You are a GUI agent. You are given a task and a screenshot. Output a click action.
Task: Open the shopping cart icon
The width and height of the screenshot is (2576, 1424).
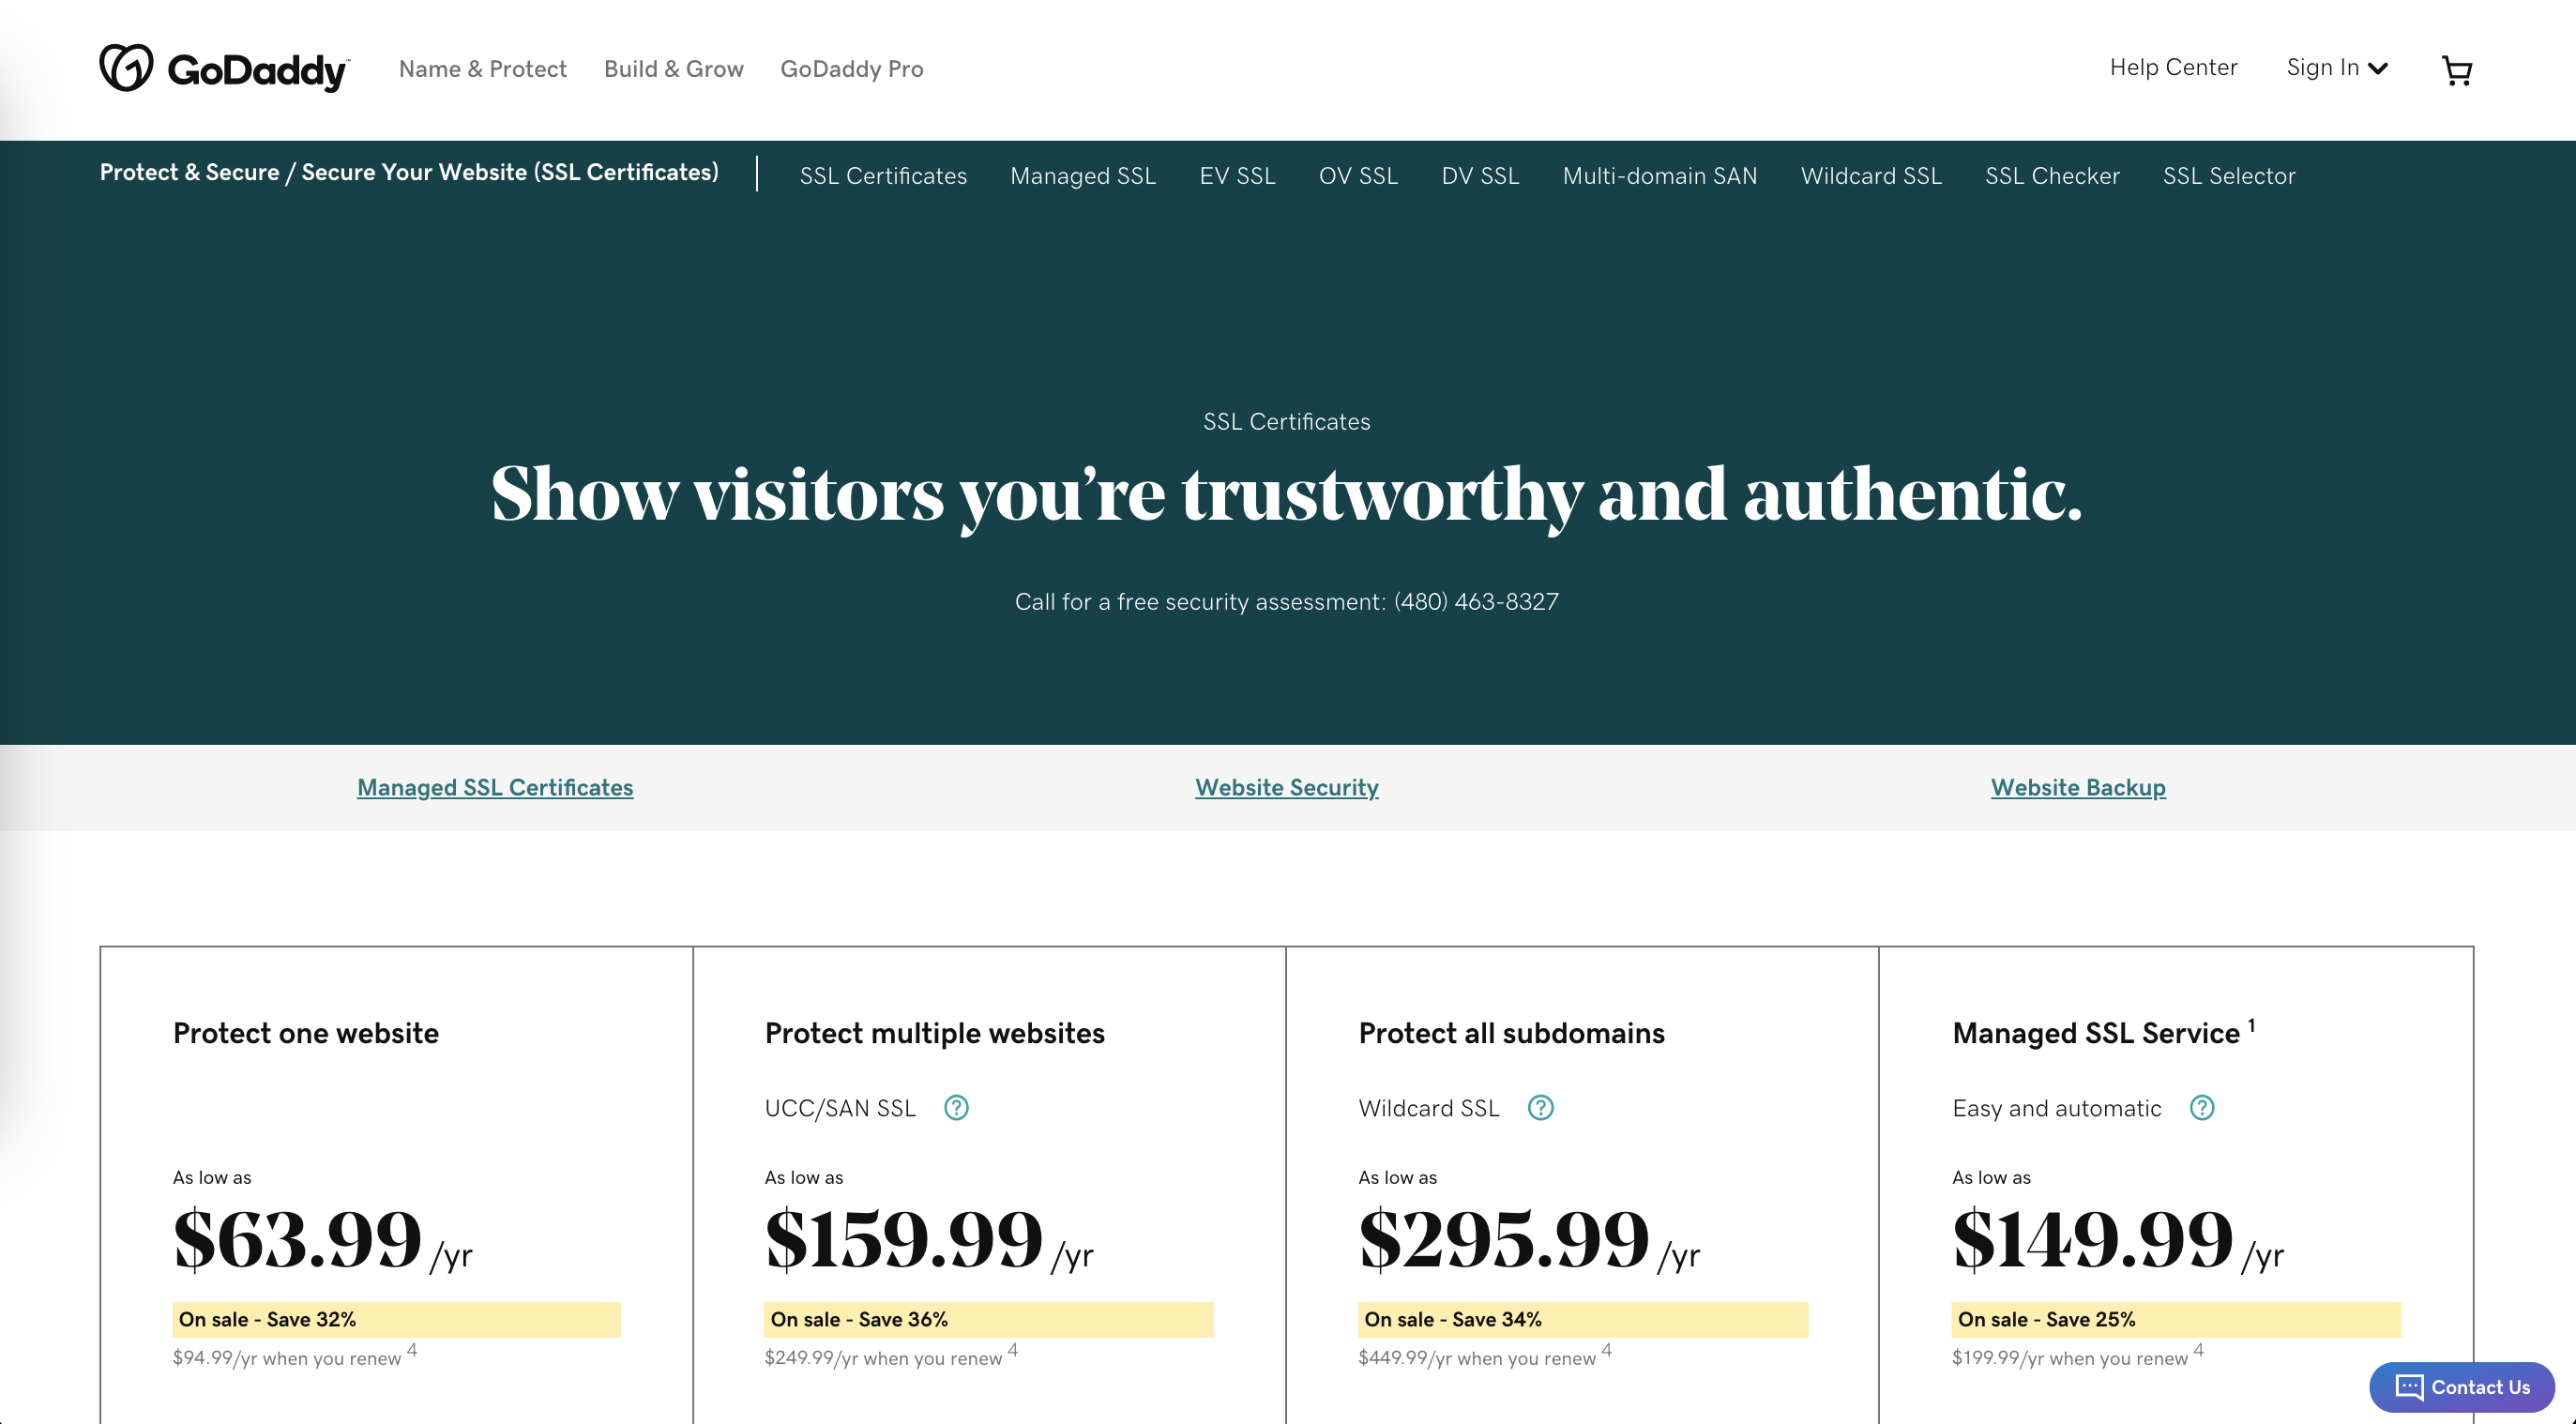[2457, 69]
